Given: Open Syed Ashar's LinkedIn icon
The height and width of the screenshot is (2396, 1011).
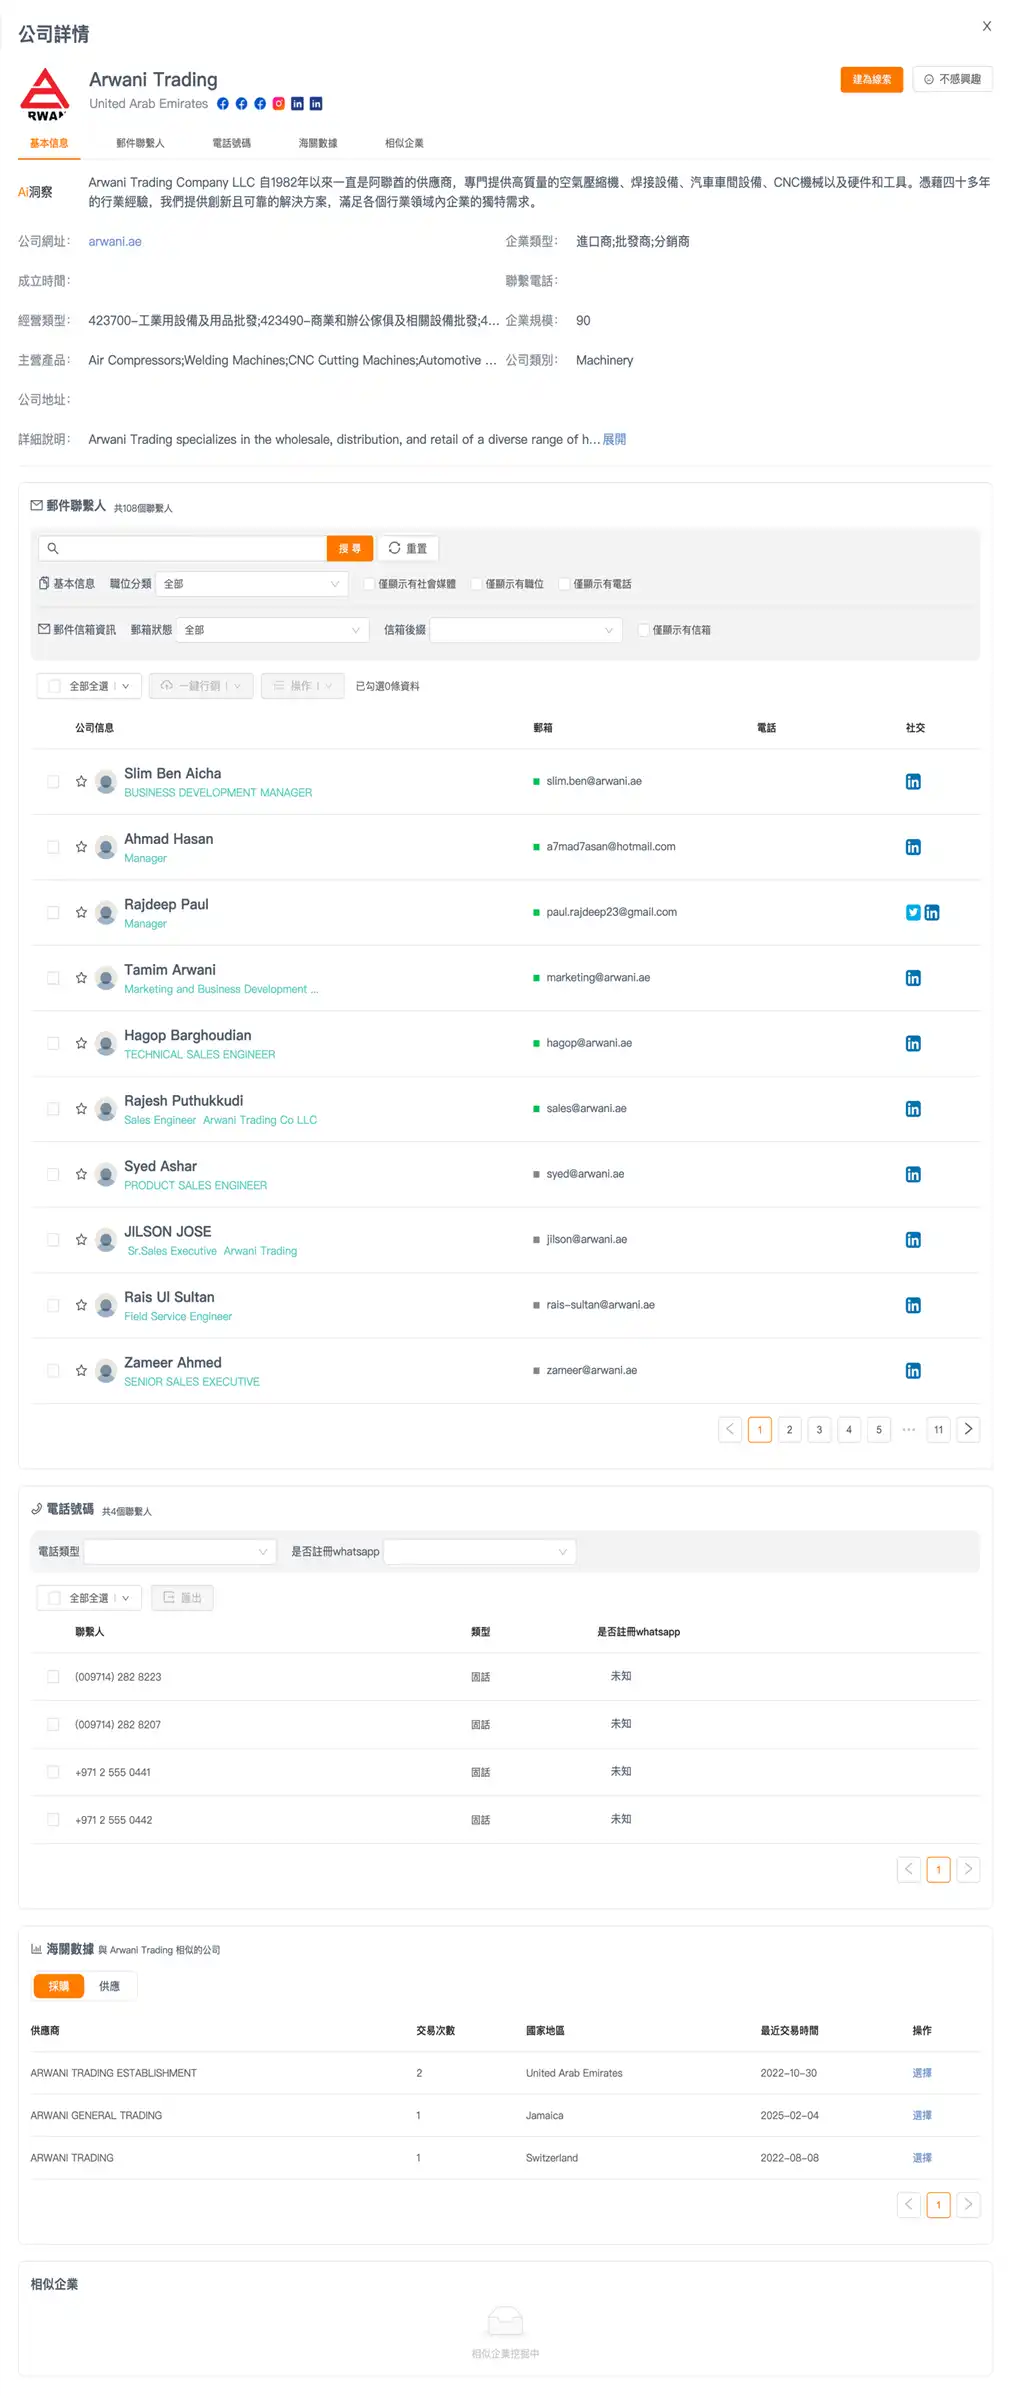Looking at the screenshot, I should click(x=913, y=1174).
